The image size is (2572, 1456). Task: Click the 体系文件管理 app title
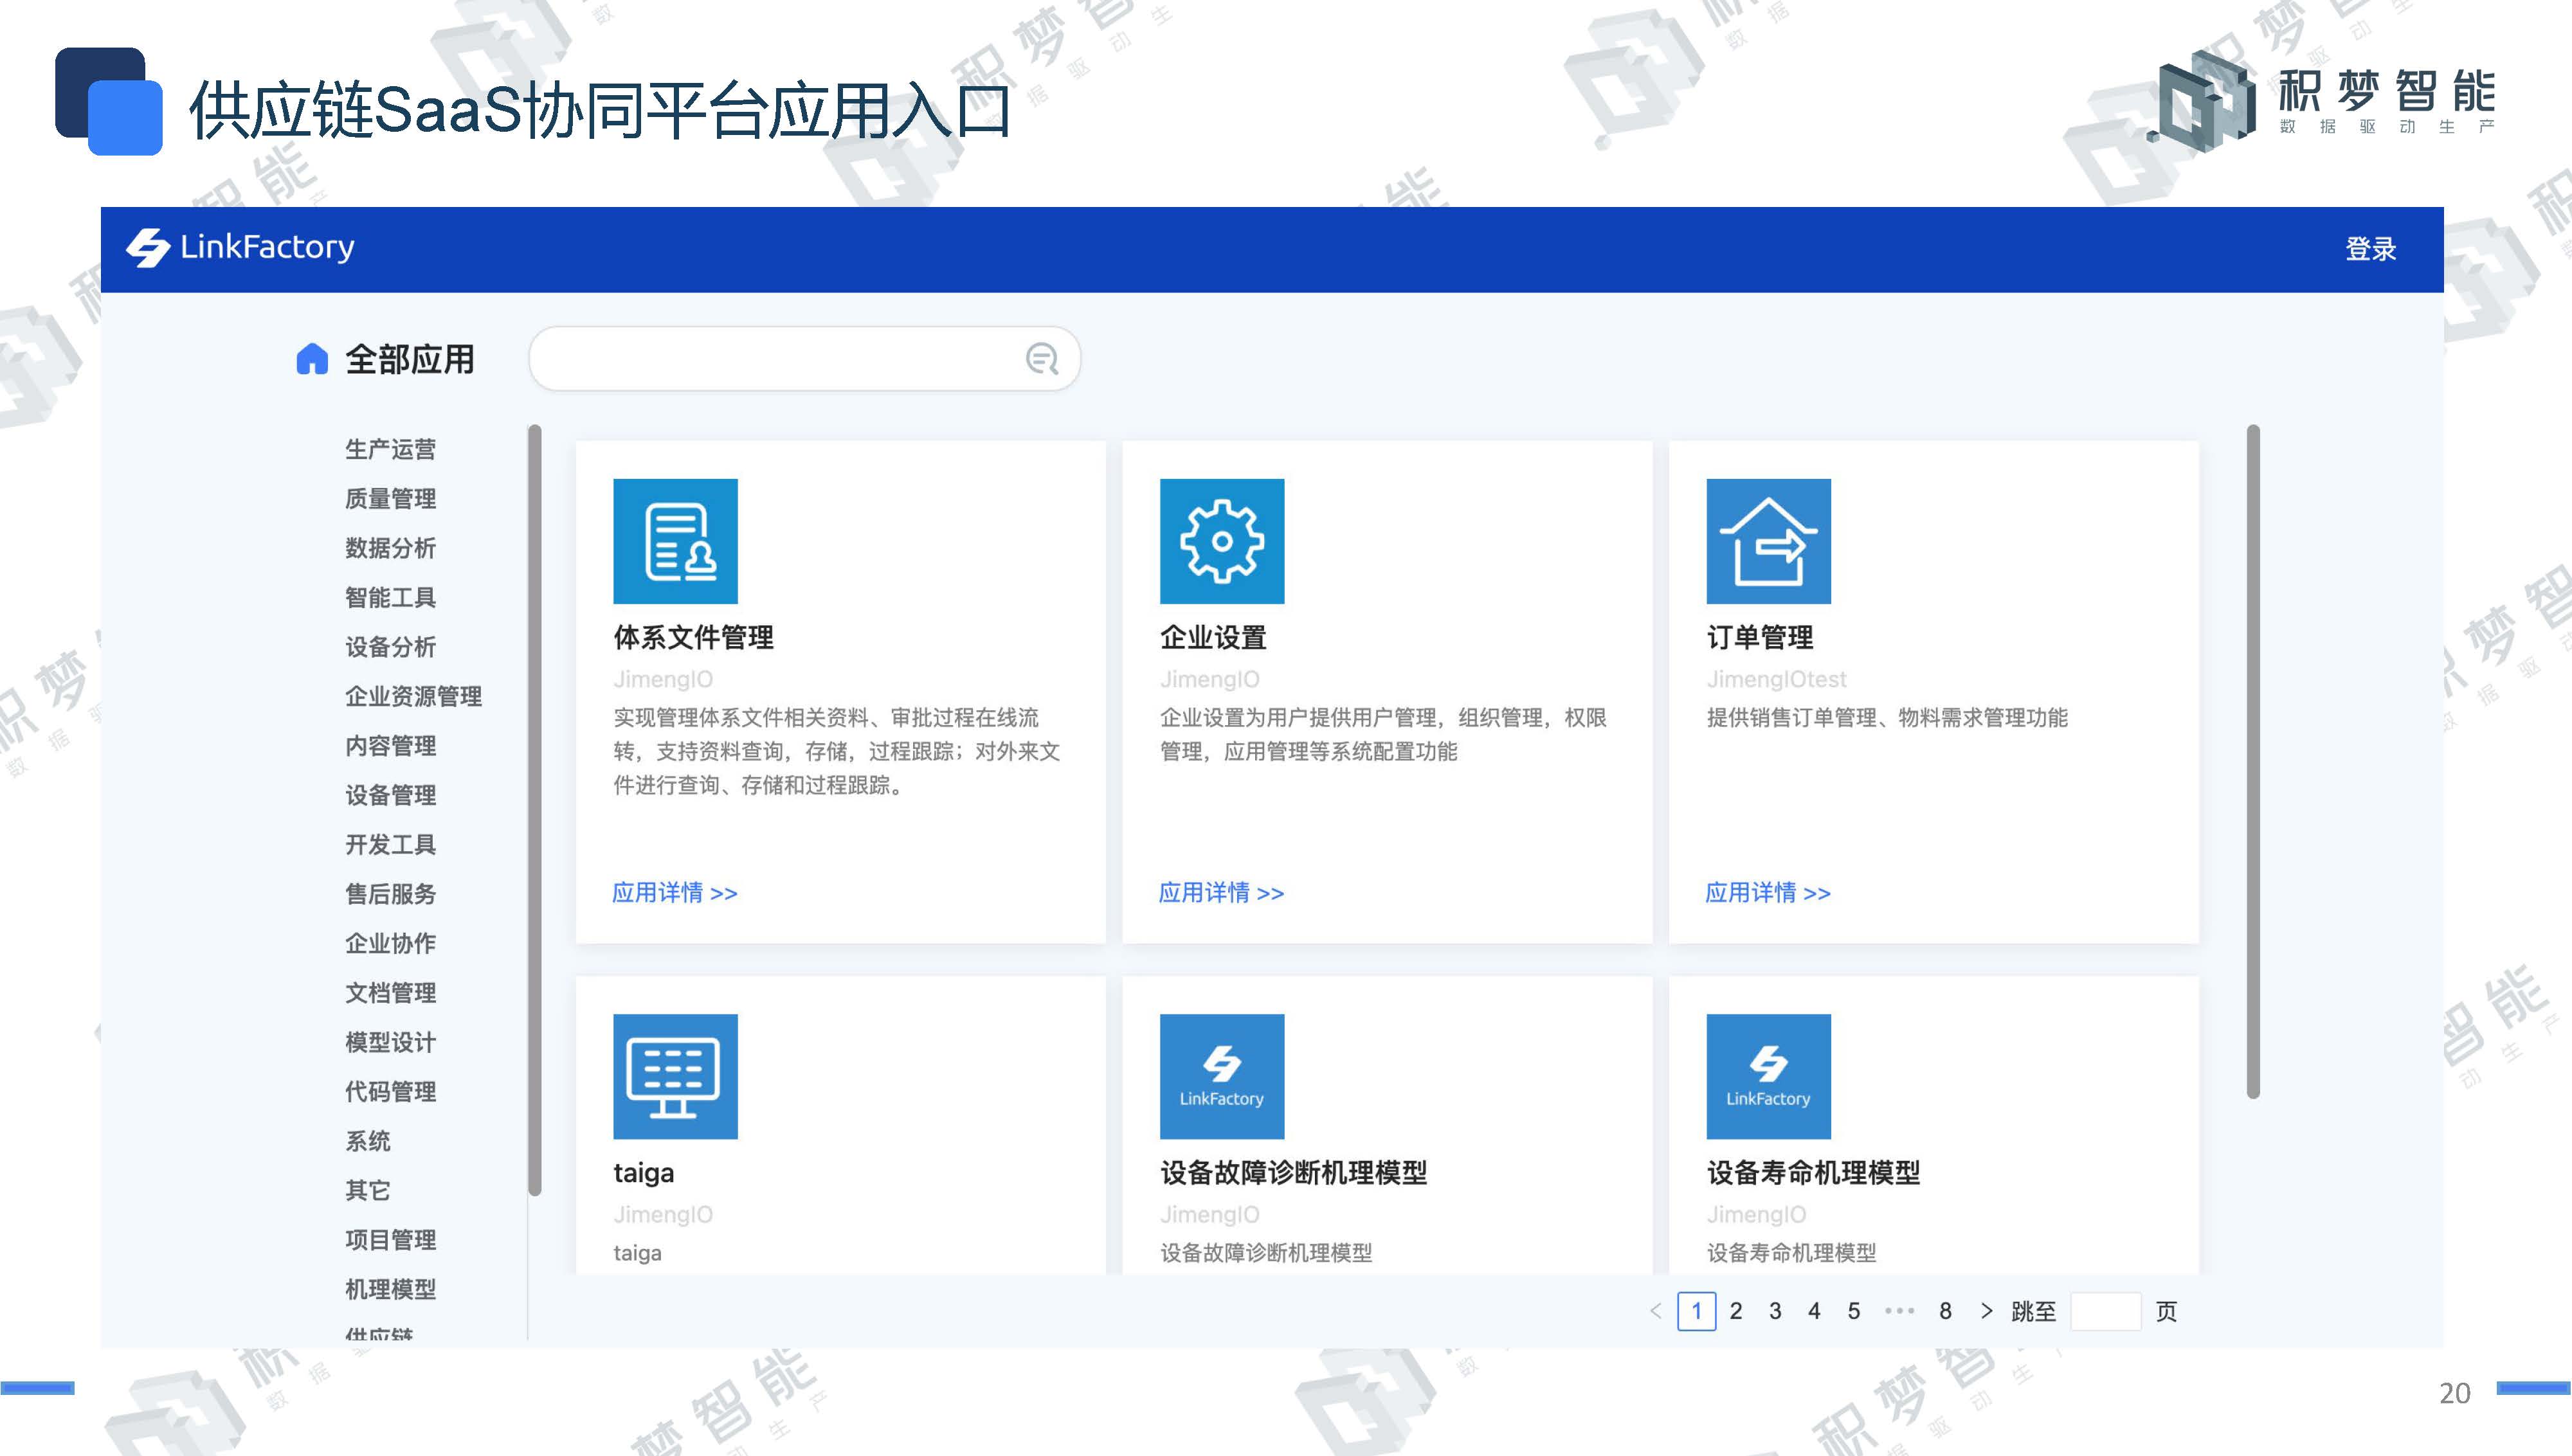pos(693,637)
